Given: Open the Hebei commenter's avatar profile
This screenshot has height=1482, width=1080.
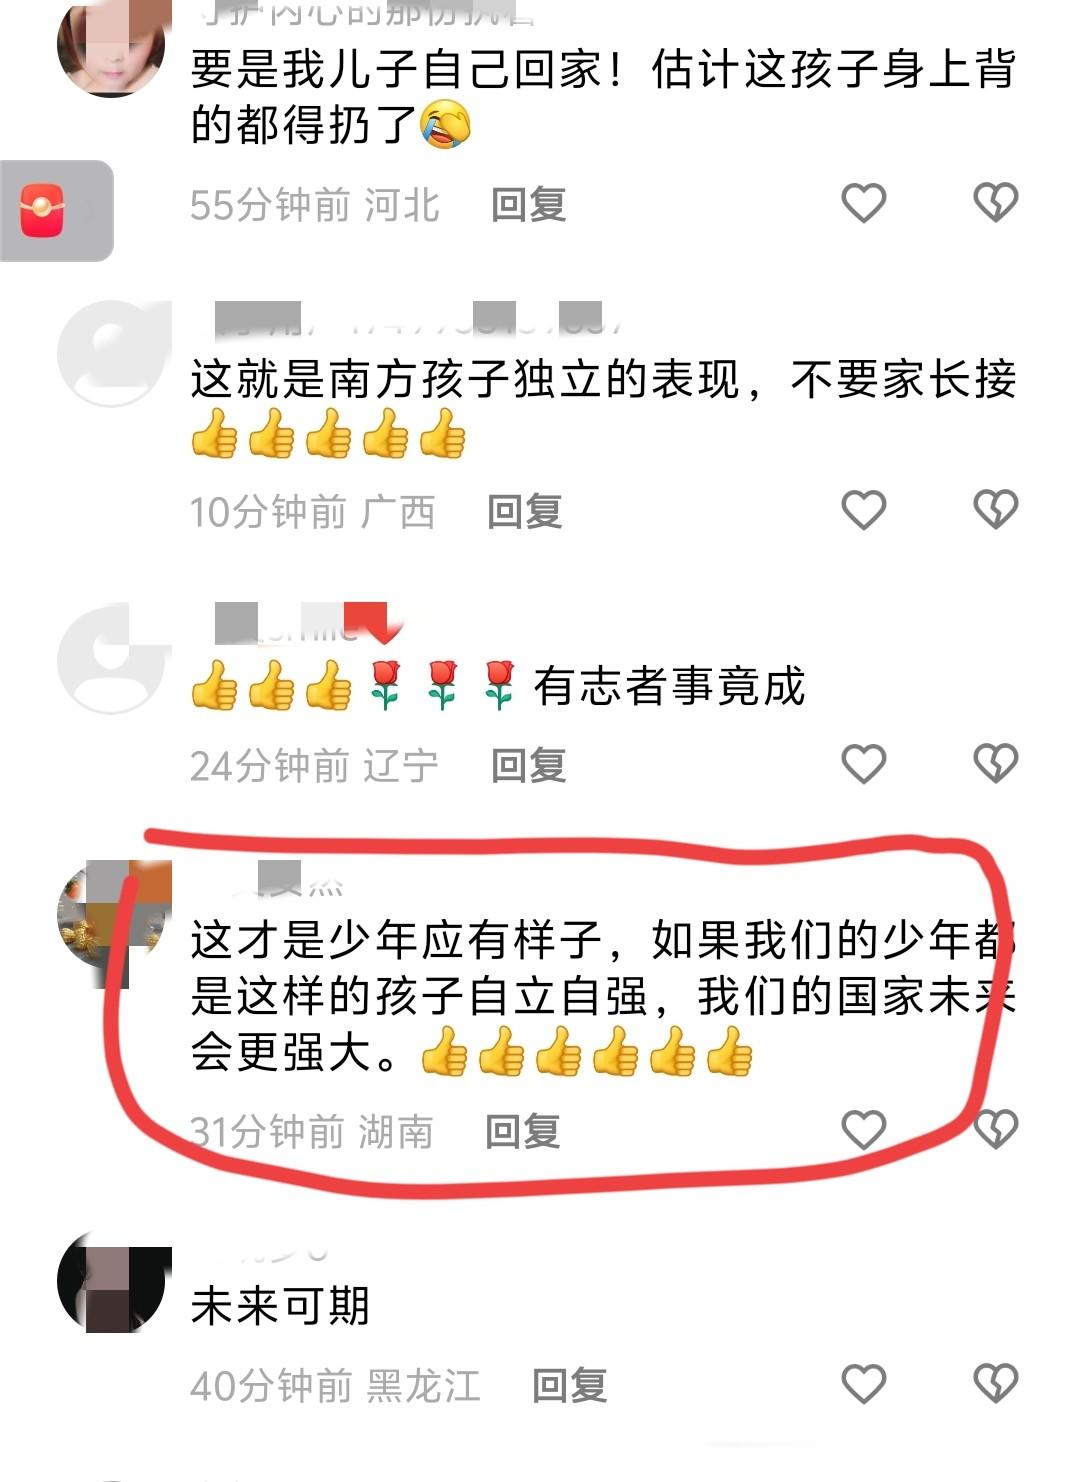Looking at the screenshot, I should pos(111,48).
